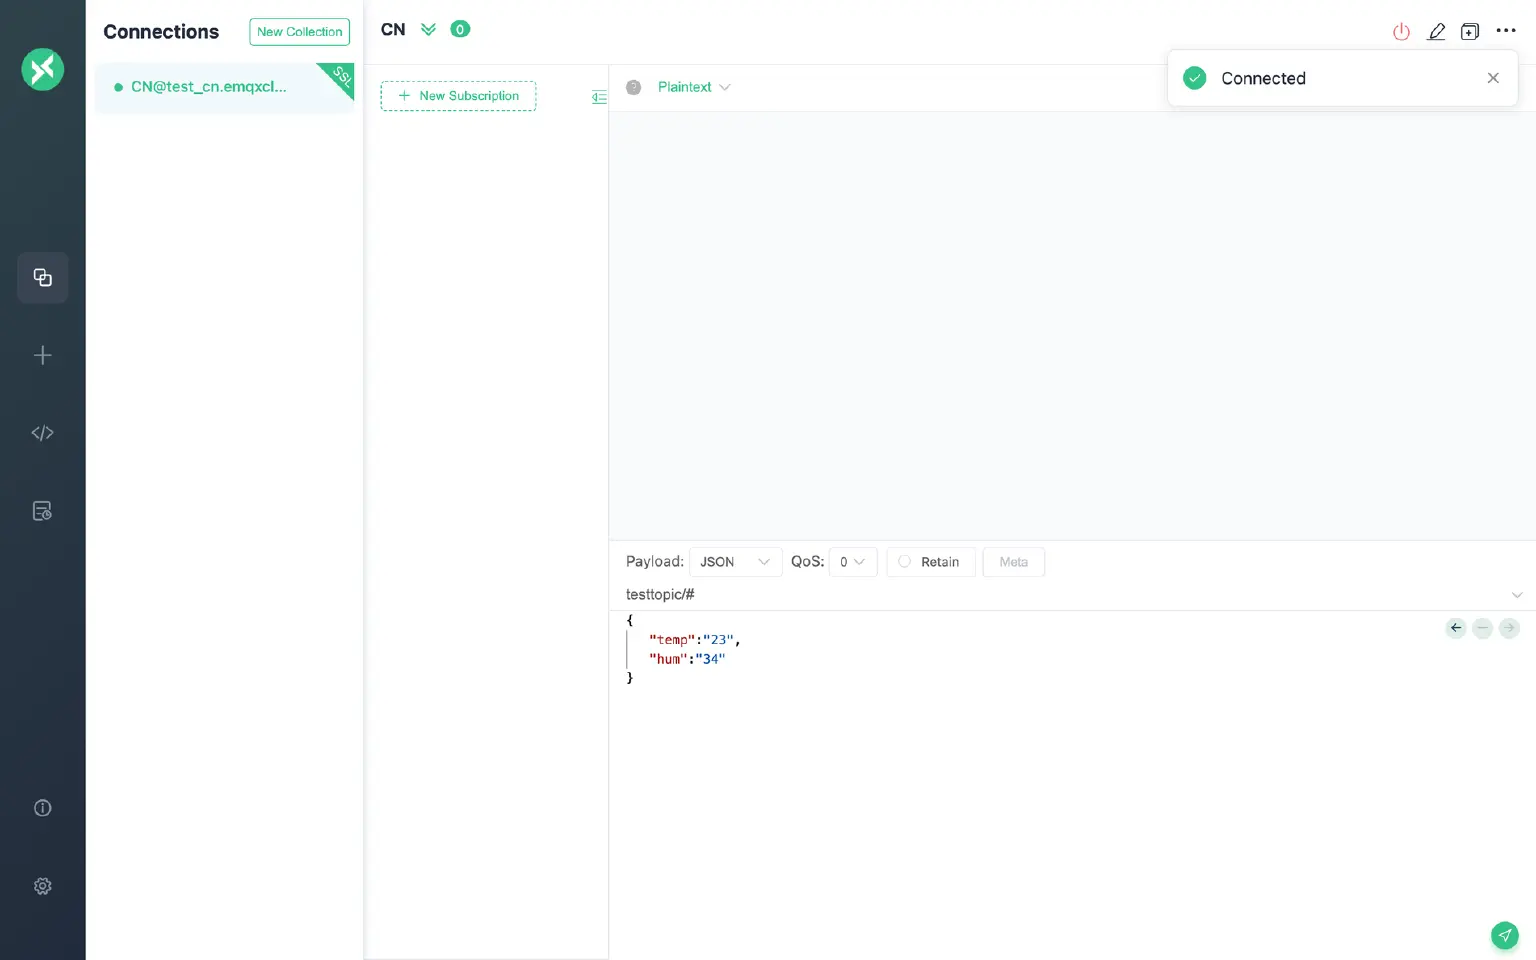Click the New Subscription button
1536x960 pixels.
458,96
